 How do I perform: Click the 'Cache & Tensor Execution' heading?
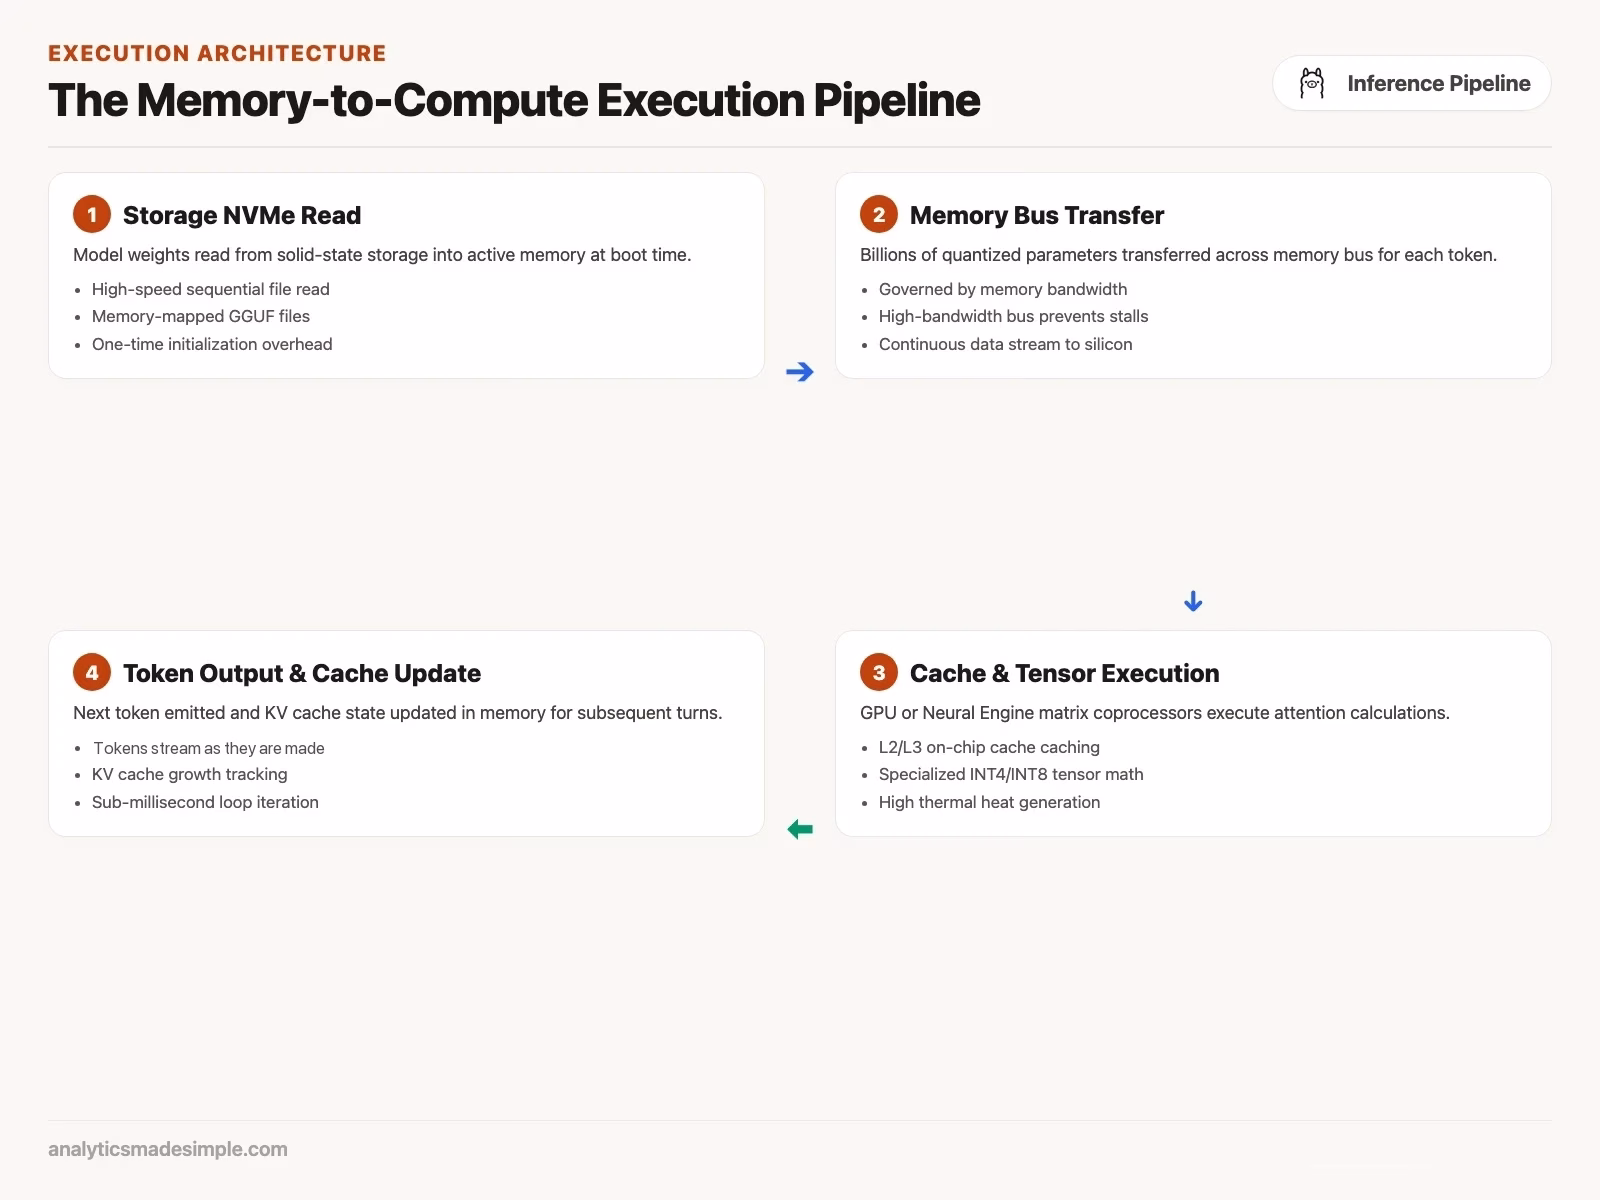1064,673
